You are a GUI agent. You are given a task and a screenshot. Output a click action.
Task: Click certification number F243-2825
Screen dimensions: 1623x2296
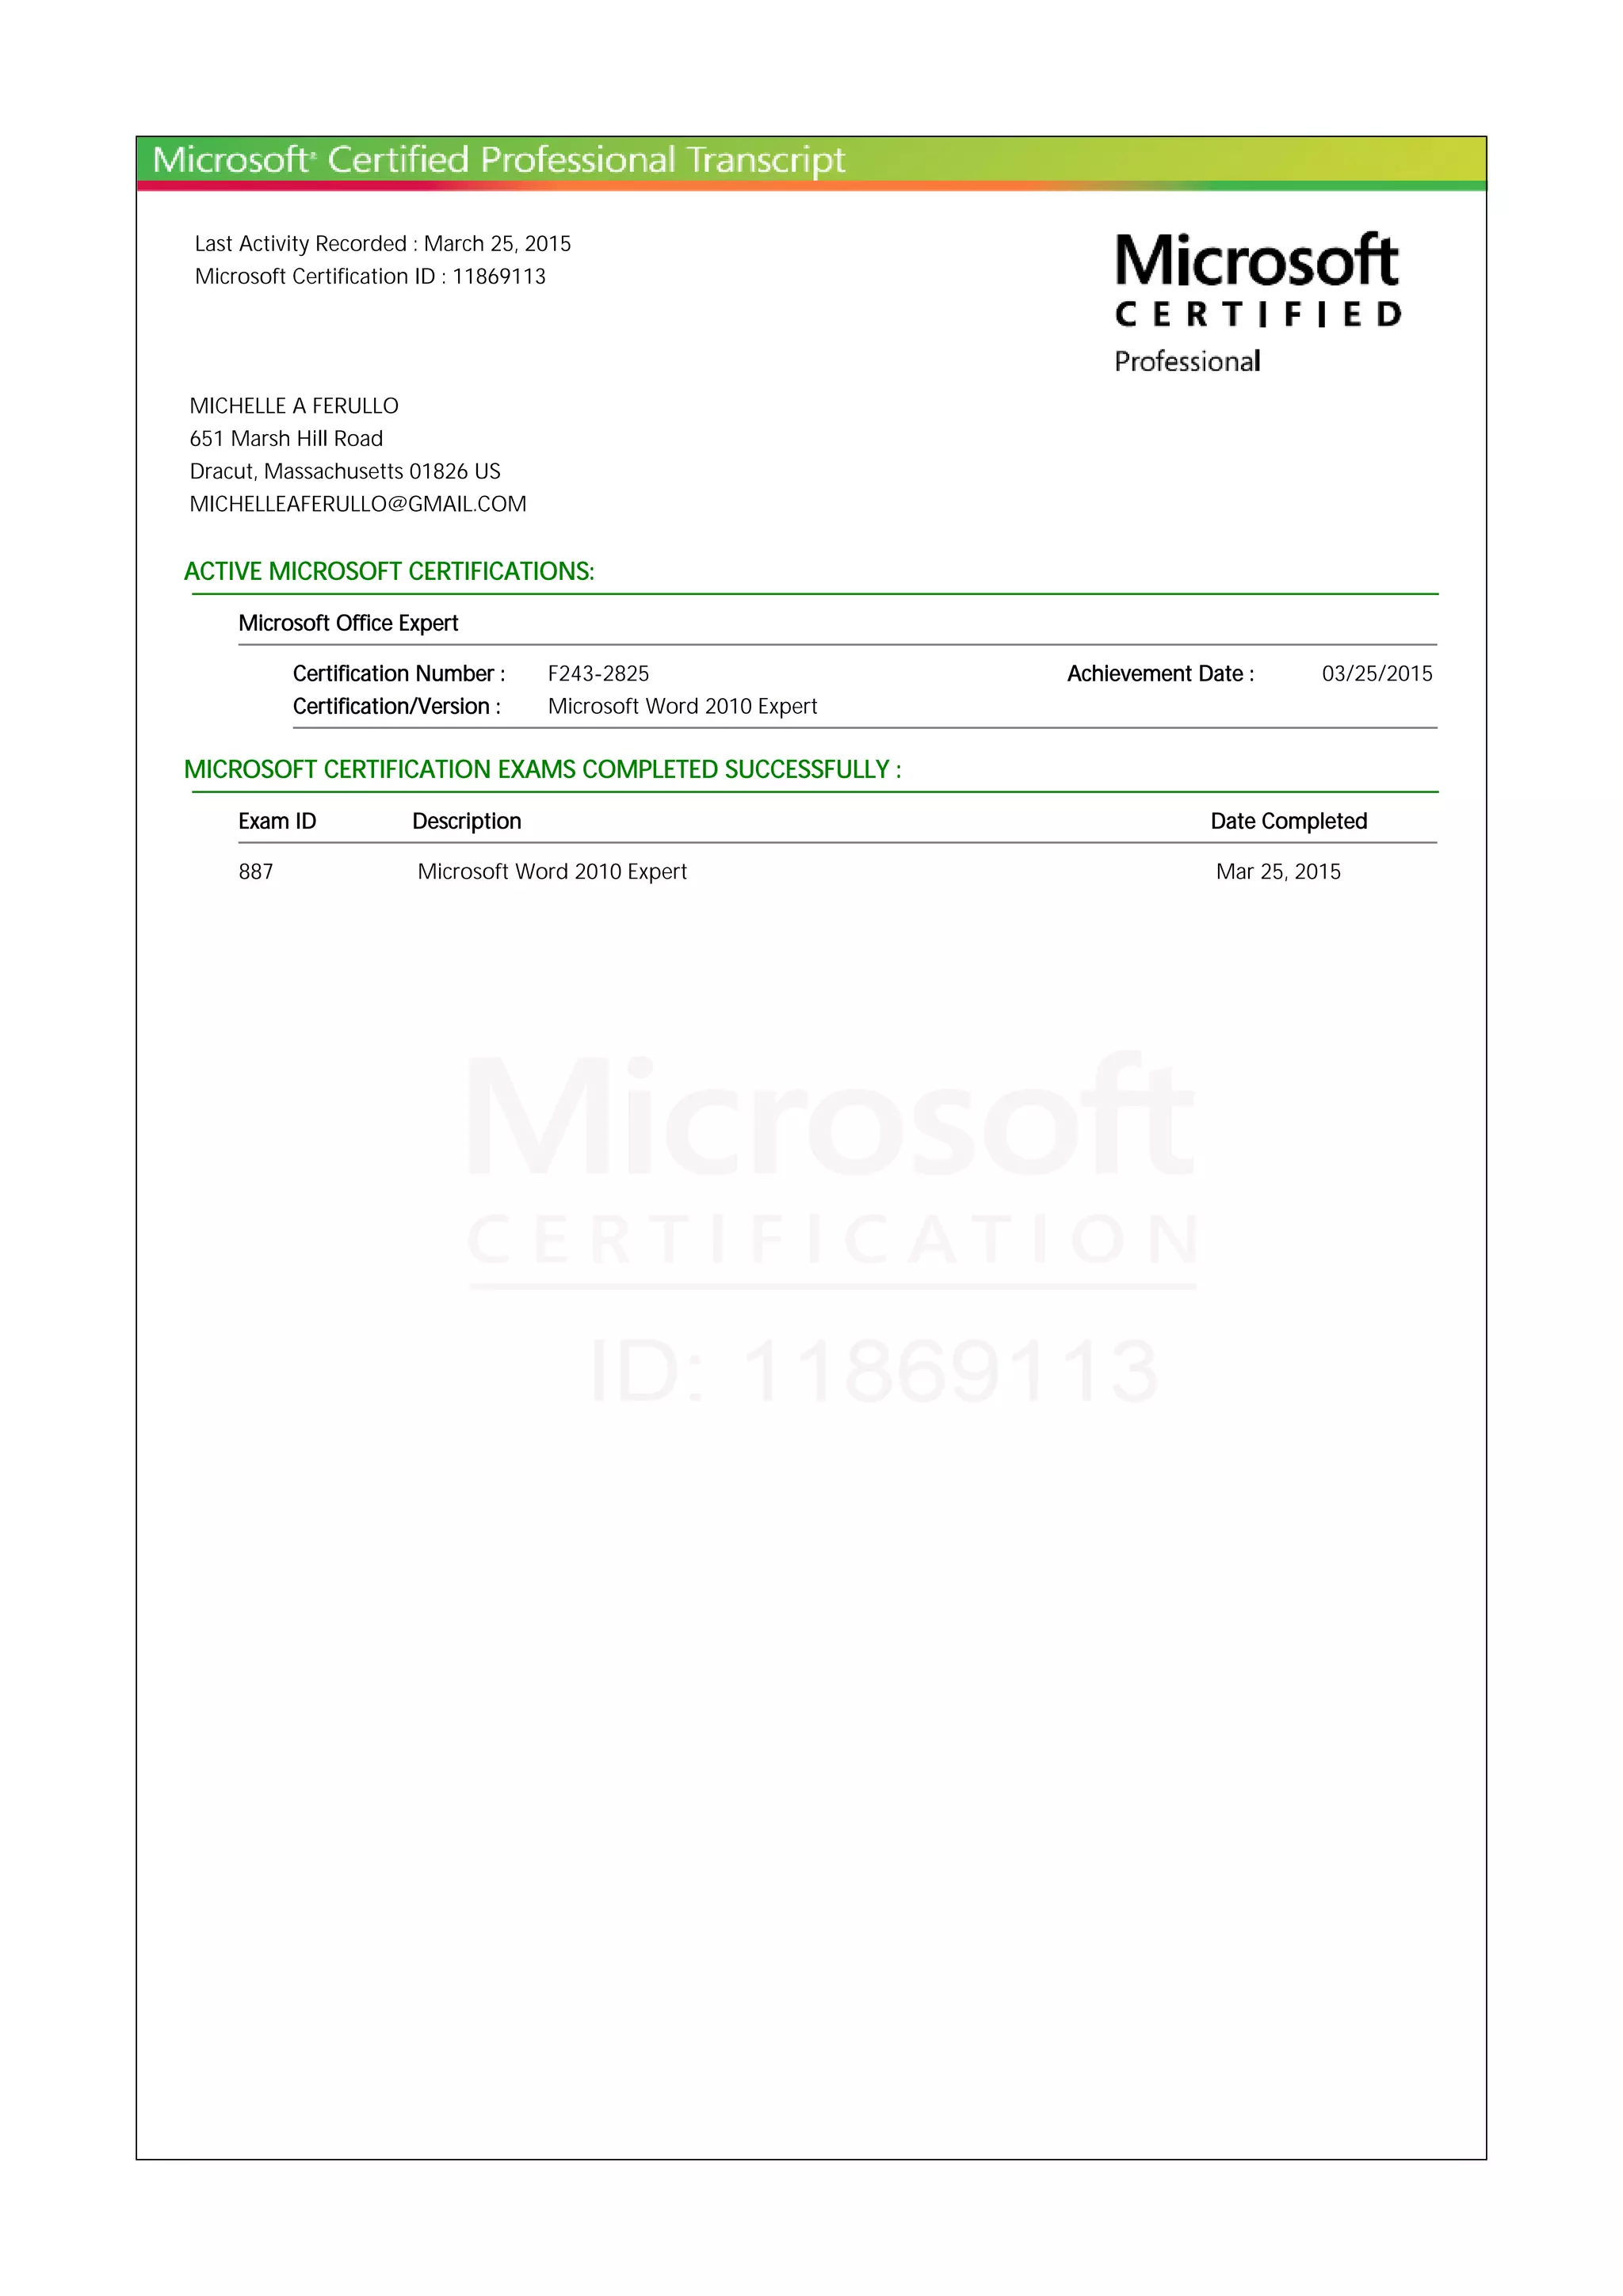point(598,674)
